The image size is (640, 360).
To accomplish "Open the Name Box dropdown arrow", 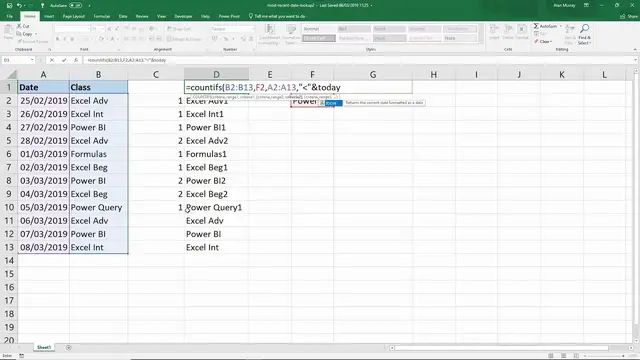I will click(32, 60).
